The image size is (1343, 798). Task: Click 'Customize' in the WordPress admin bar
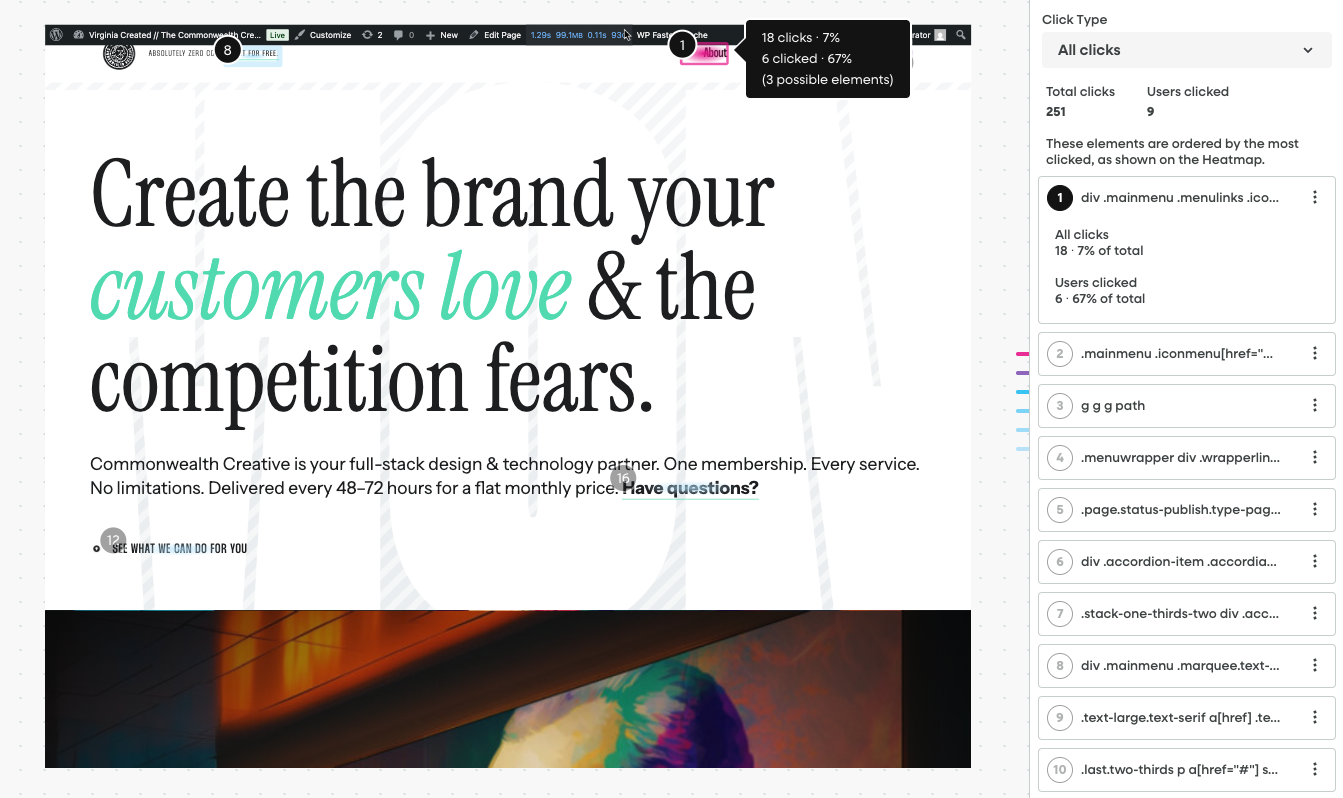323,35
